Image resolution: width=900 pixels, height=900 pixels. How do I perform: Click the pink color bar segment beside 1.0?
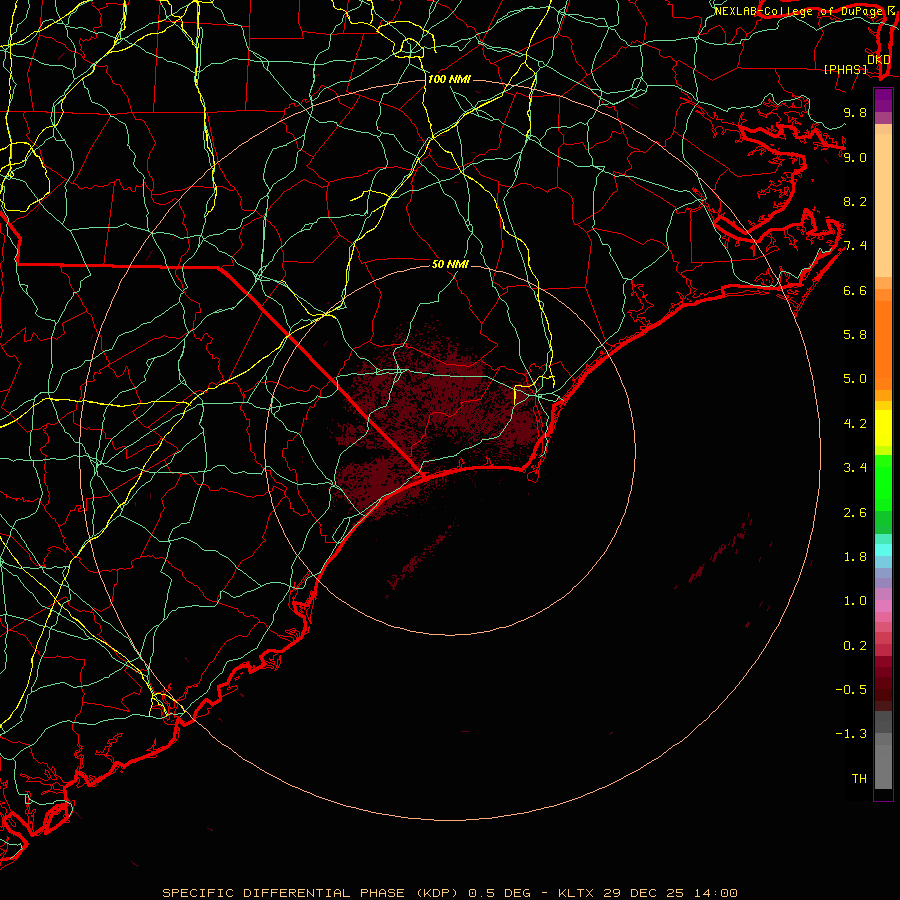(883, 606)
